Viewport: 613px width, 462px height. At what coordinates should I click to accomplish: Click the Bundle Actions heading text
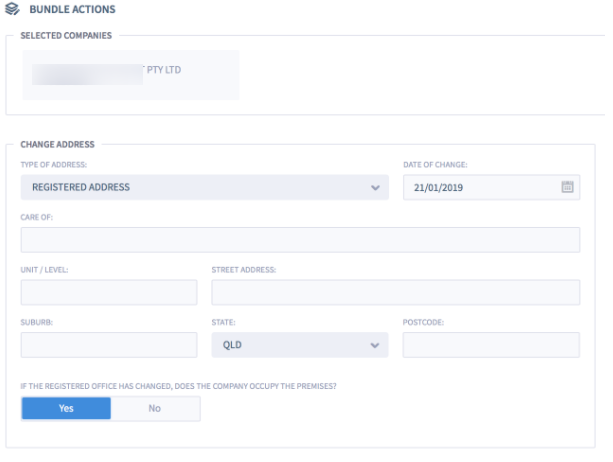[72, 10]
